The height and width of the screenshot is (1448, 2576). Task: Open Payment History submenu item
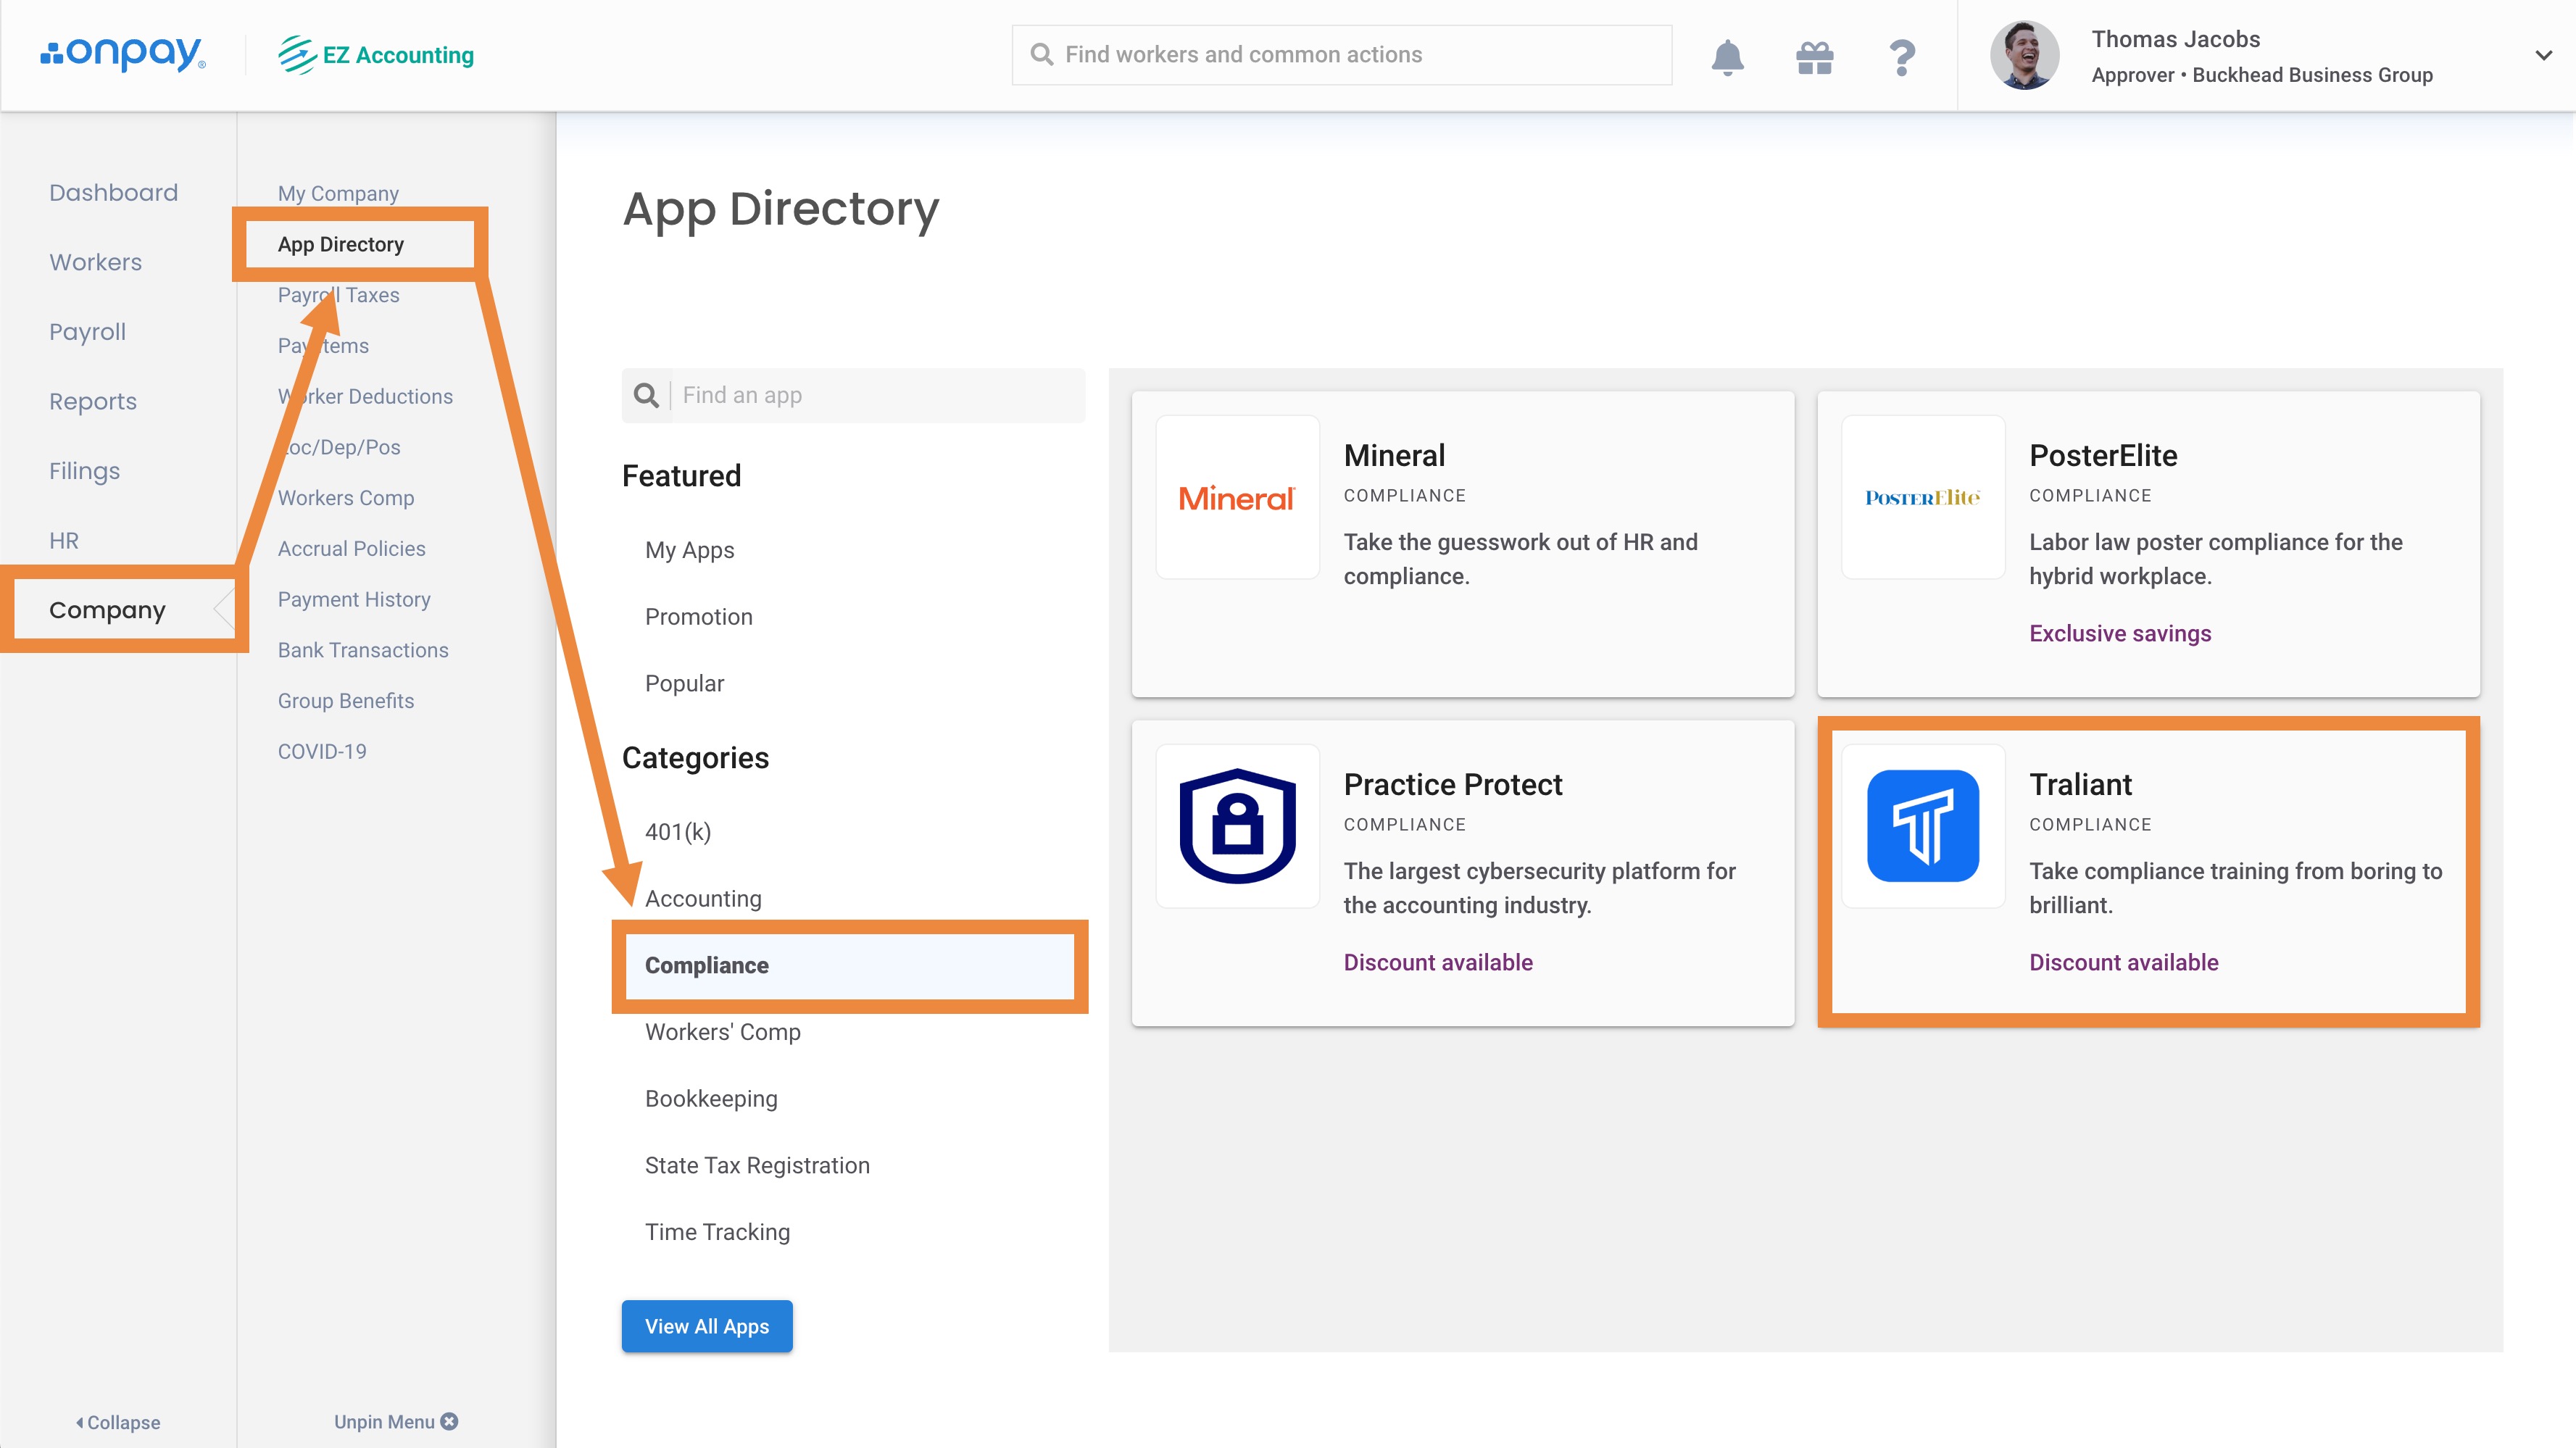pyautogui.click(x=354, y=599)
